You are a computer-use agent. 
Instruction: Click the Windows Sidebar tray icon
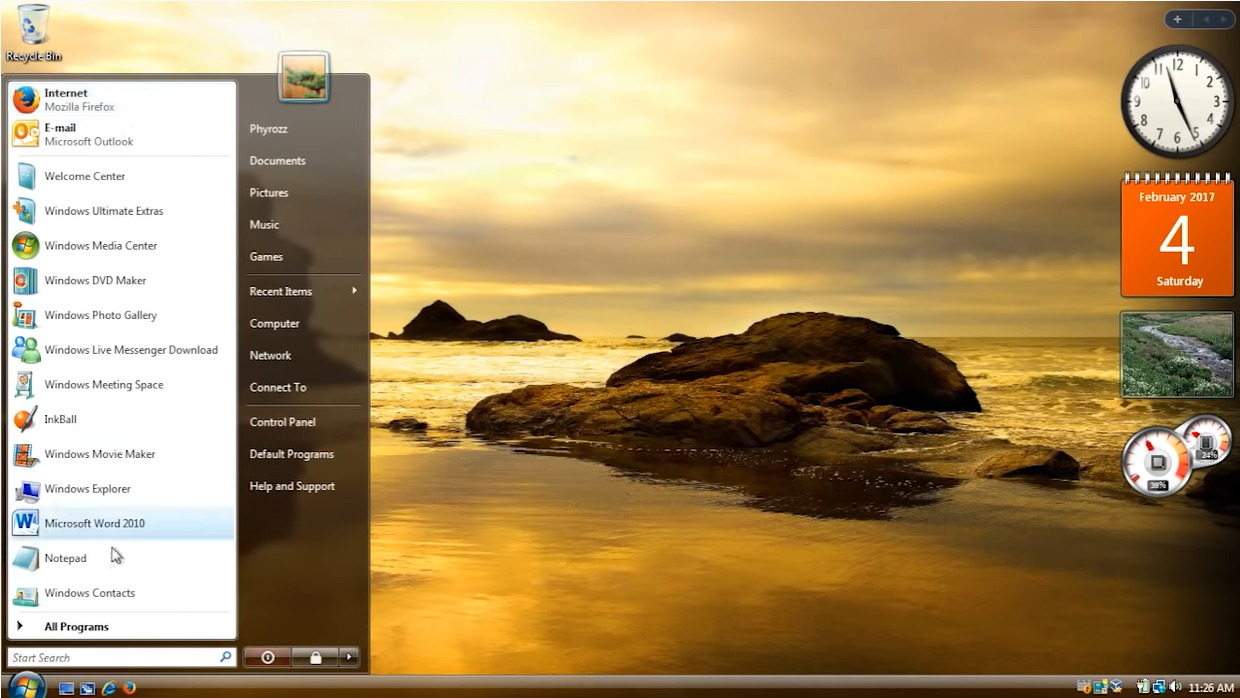(x=1100, y=687)
